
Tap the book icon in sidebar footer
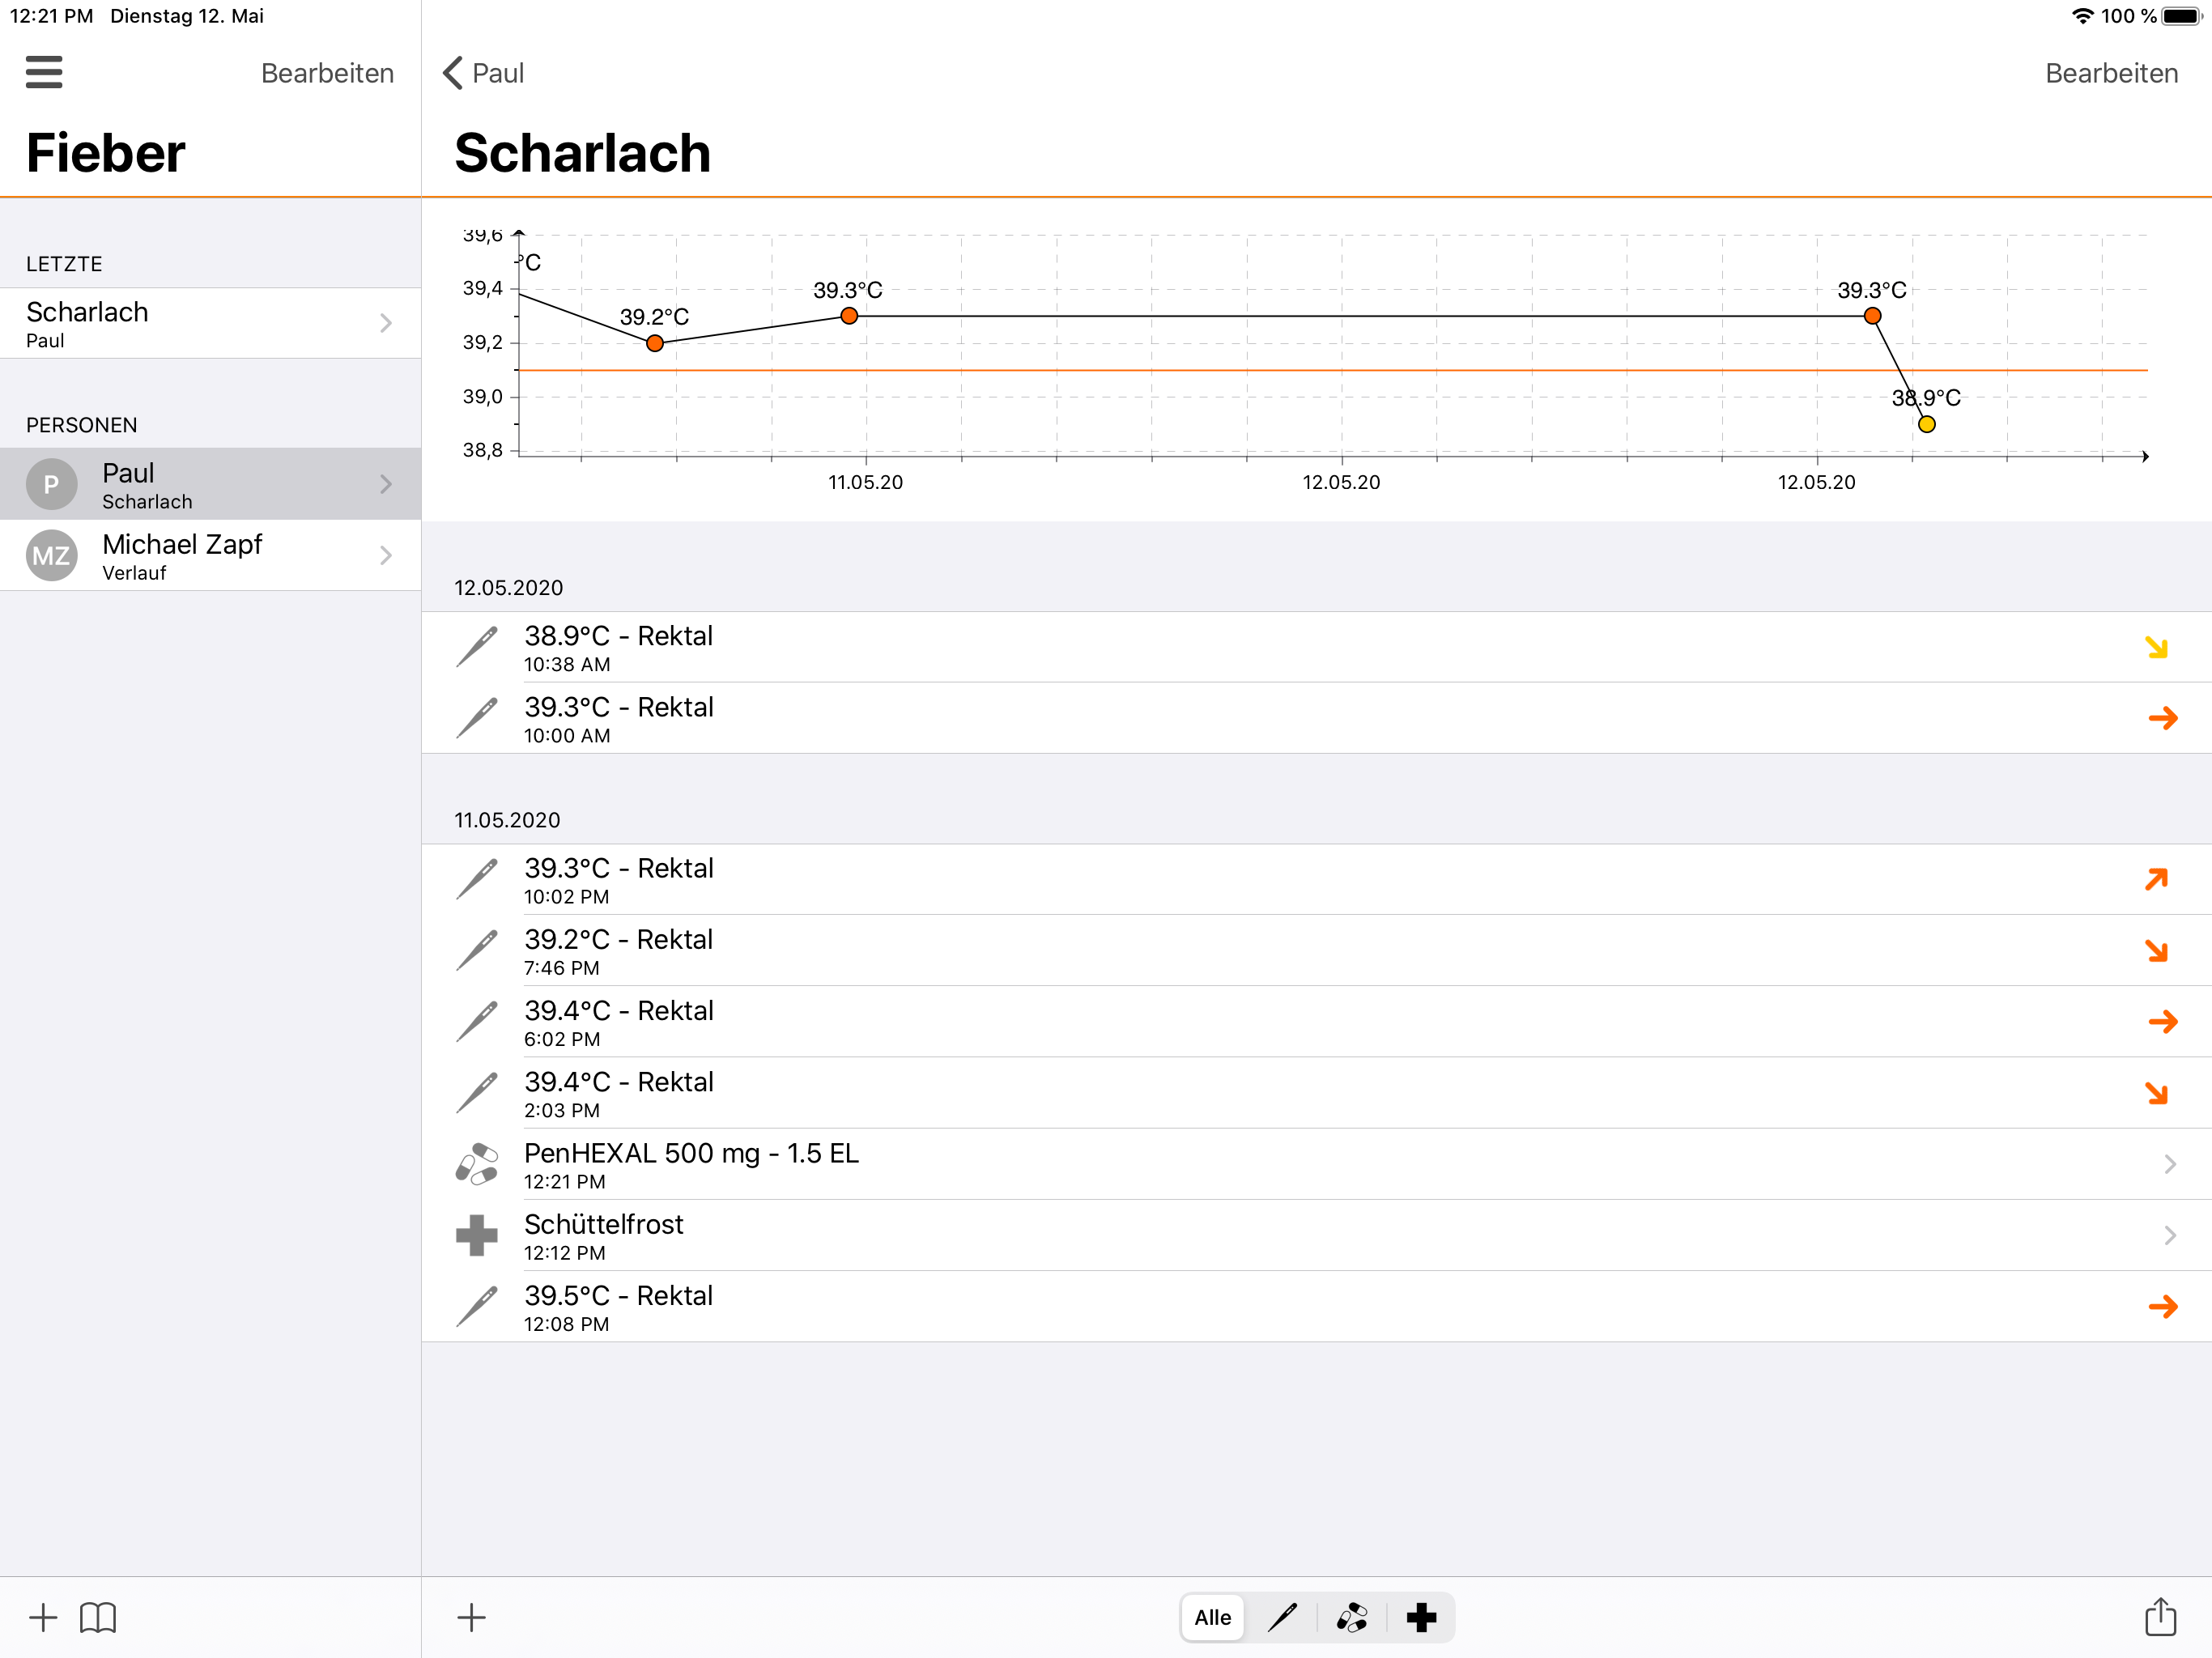pos(98,1617)
